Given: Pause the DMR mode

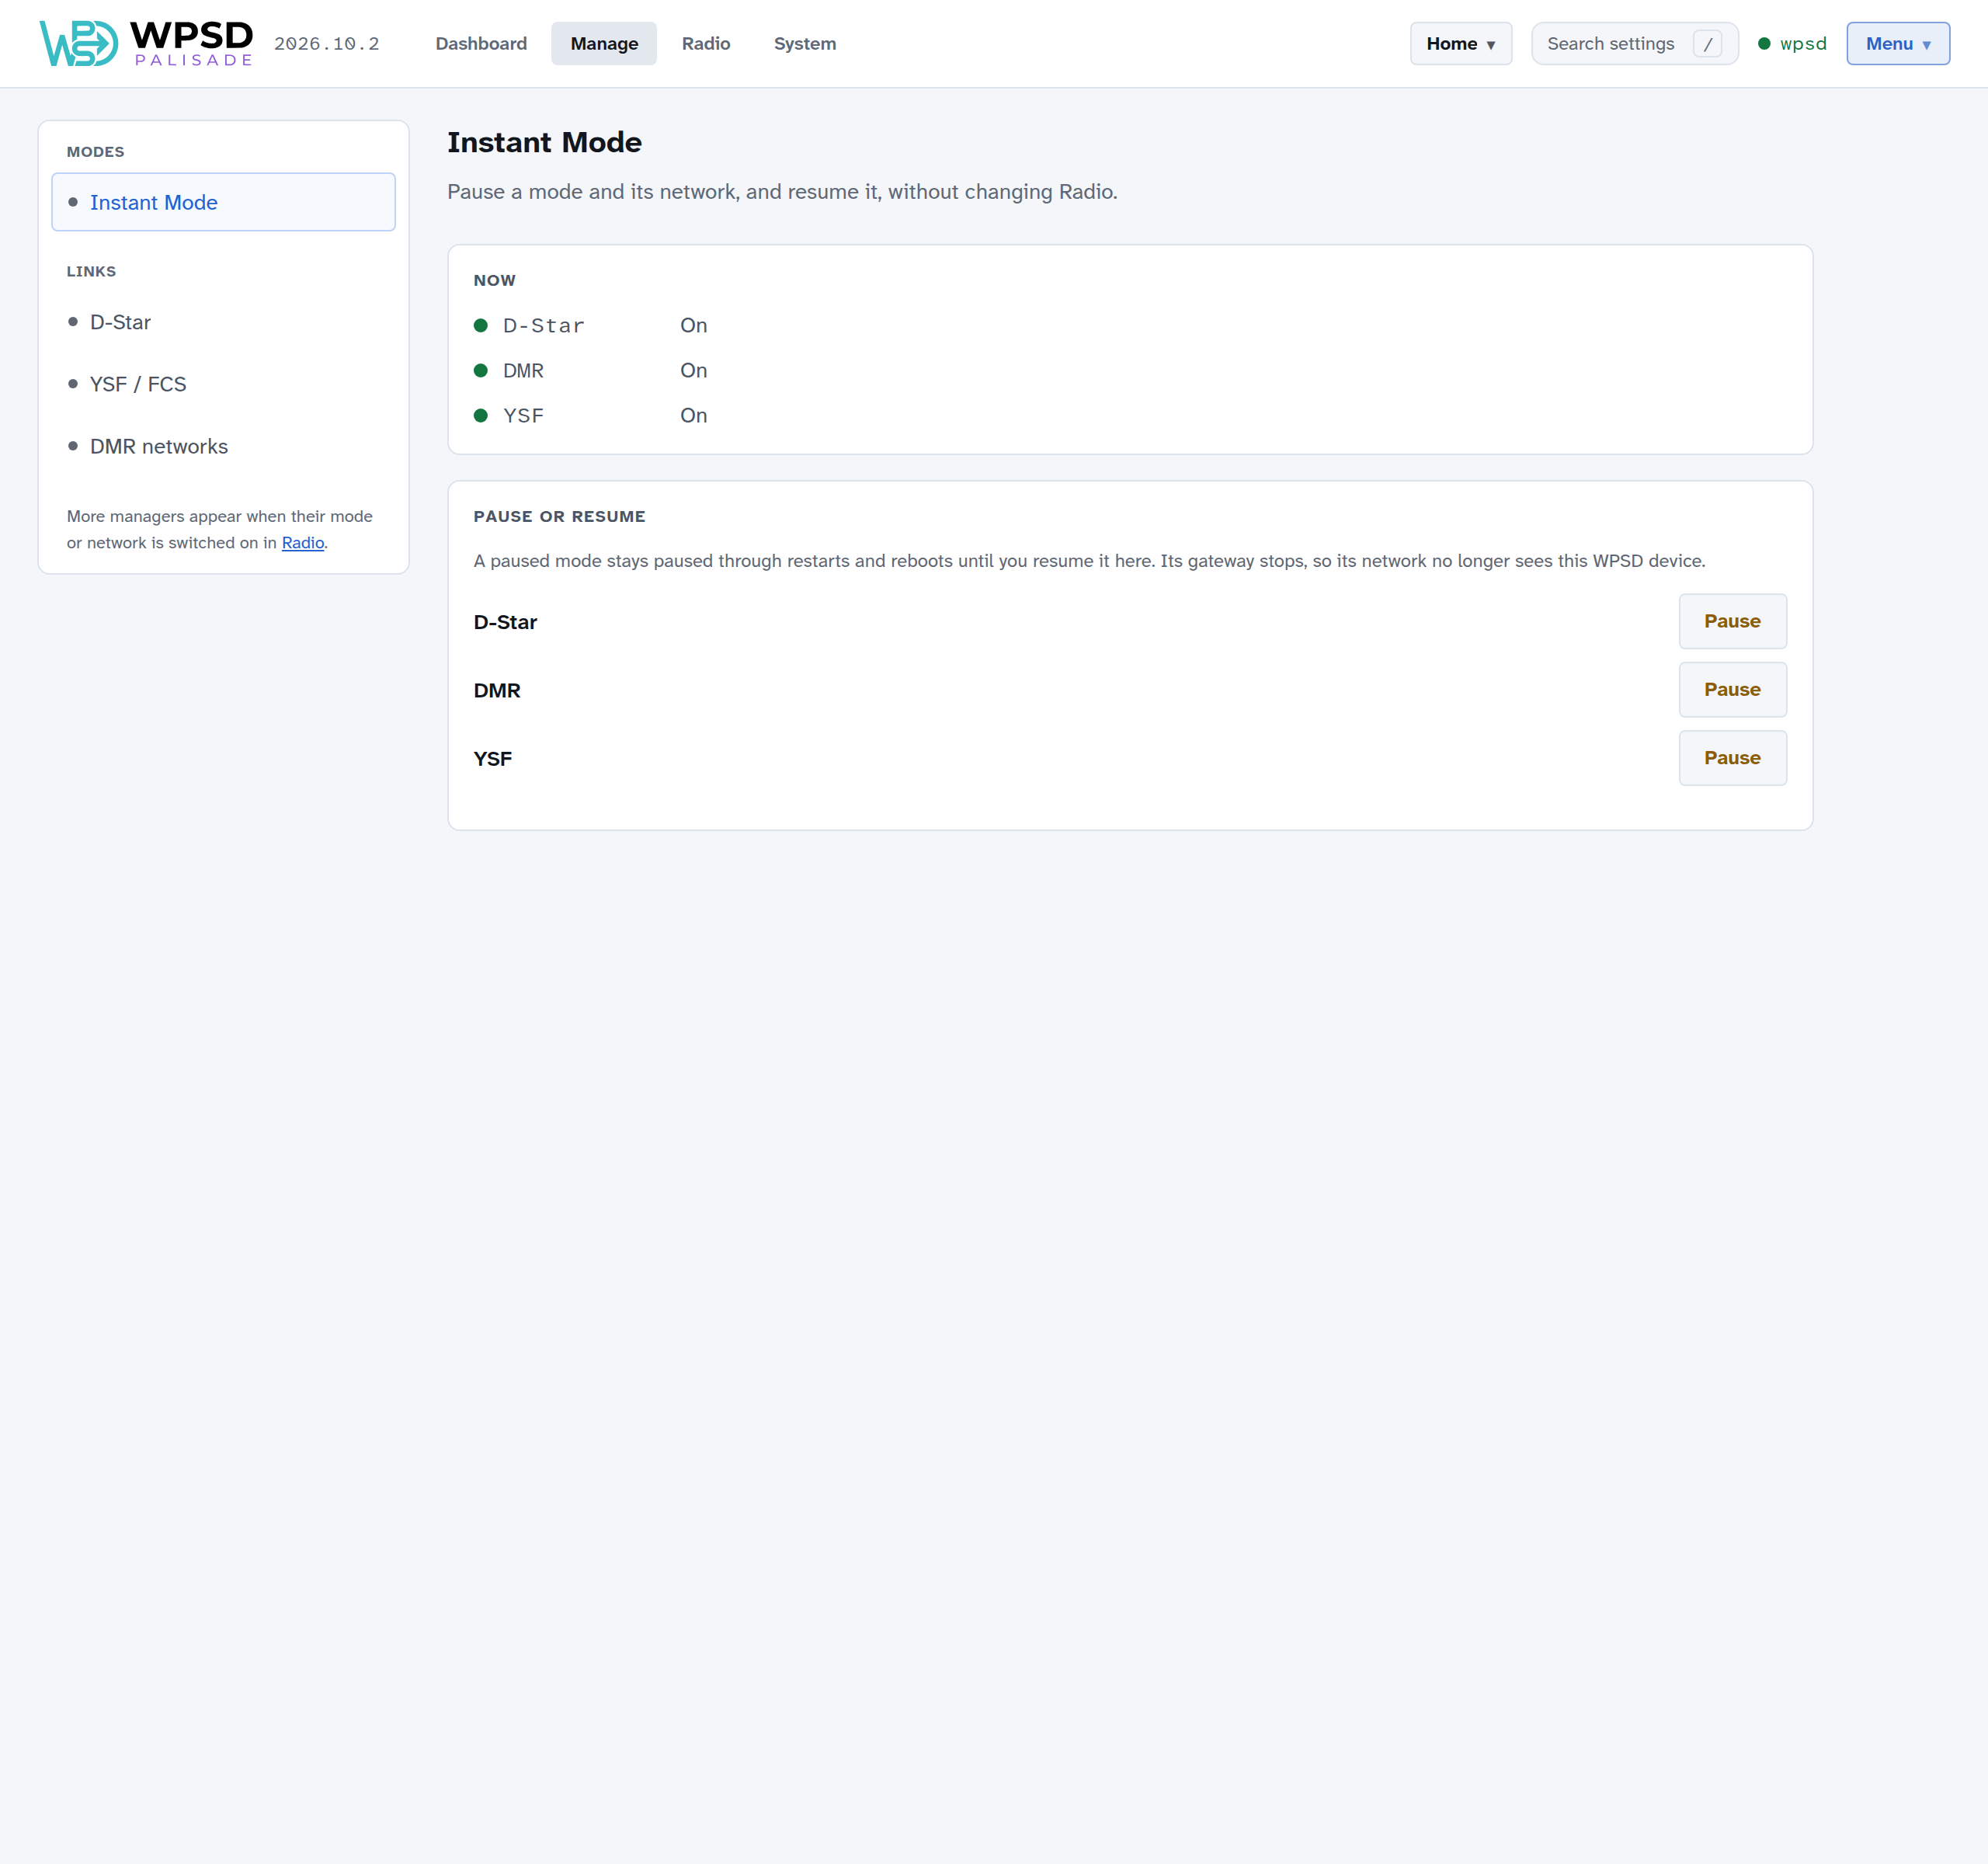Looking at the screenshot, I should (1732, 689).
